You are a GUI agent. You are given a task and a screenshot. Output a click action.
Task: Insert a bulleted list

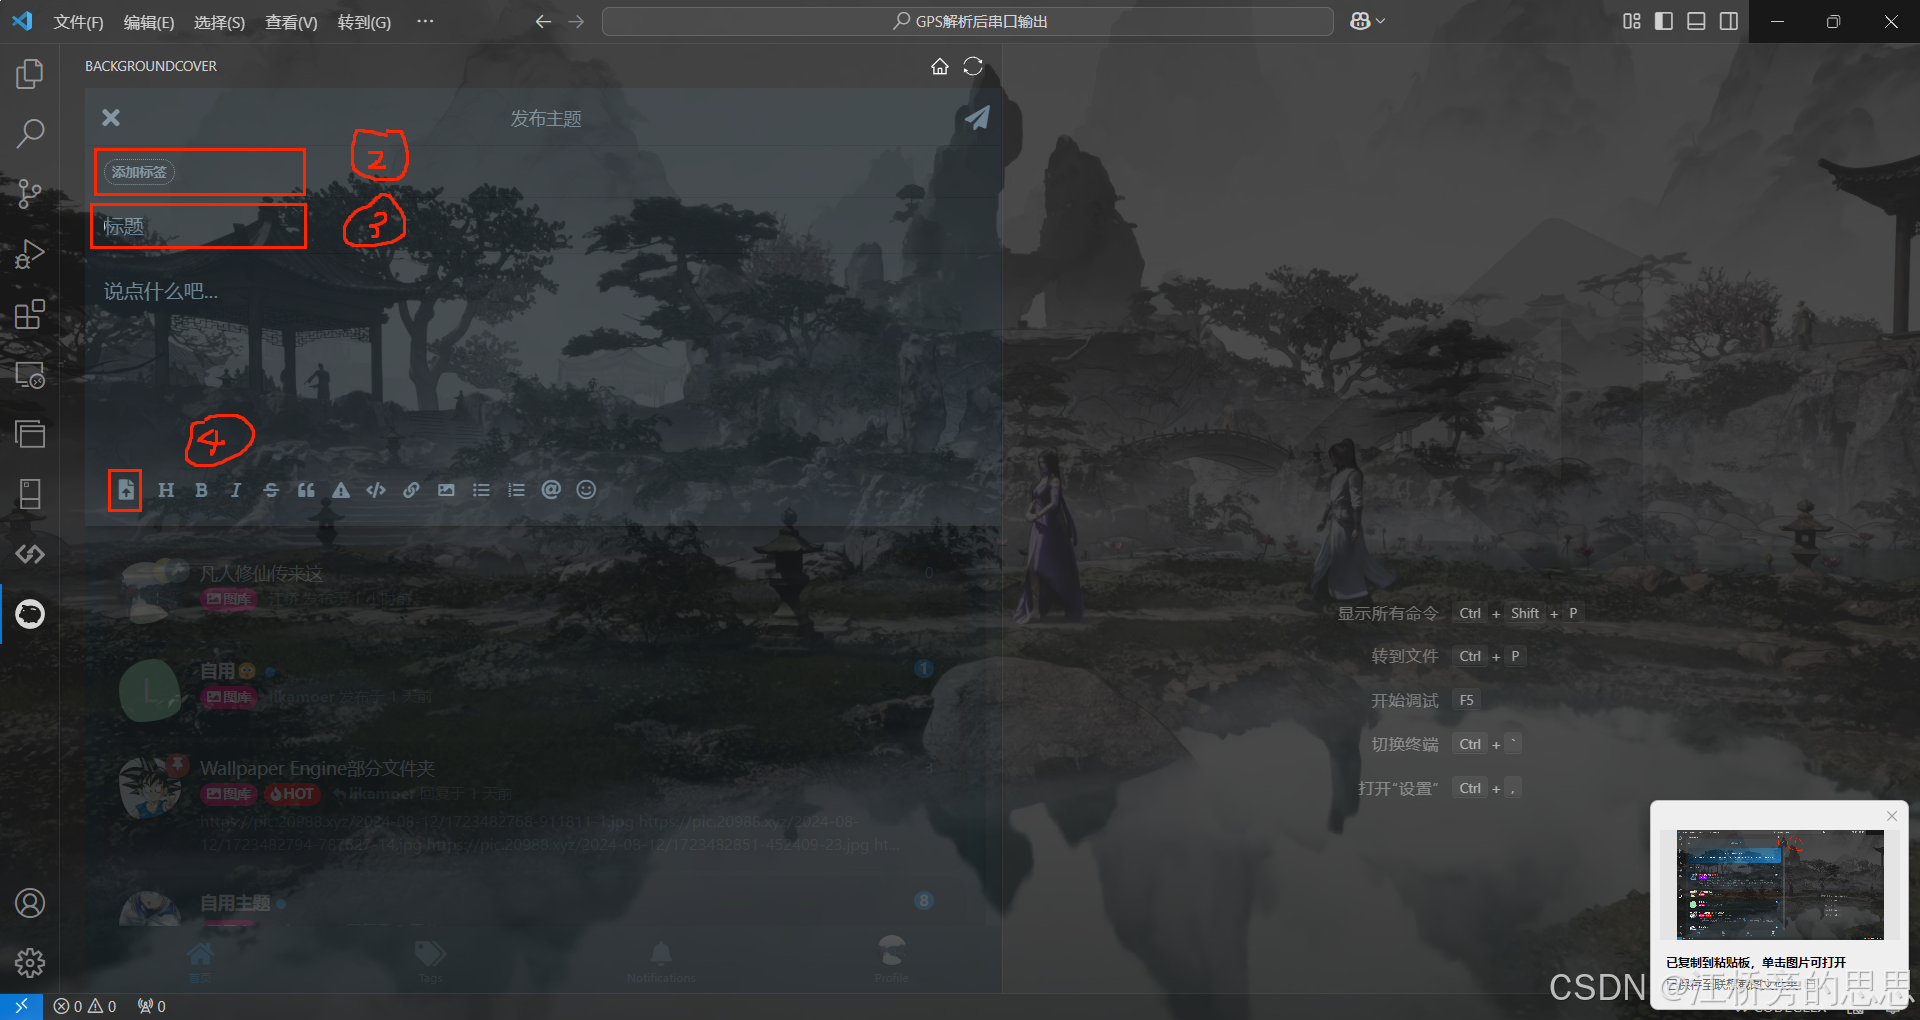click(x=481, y=490)
